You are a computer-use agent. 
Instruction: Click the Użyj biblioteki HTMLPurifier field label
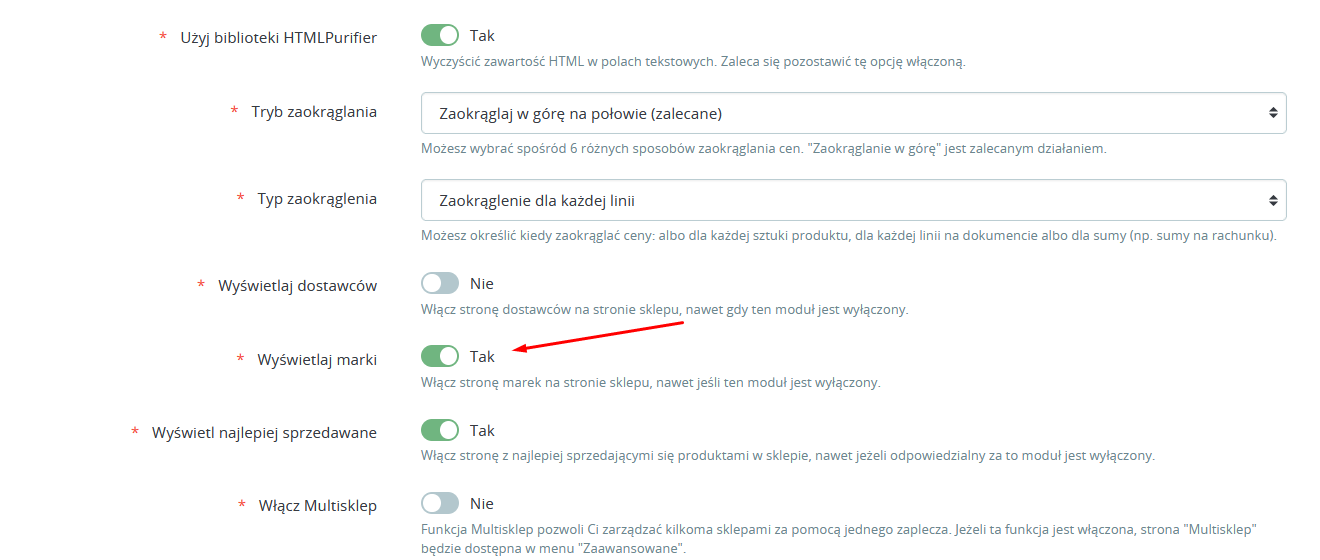[x=278, y=38]
